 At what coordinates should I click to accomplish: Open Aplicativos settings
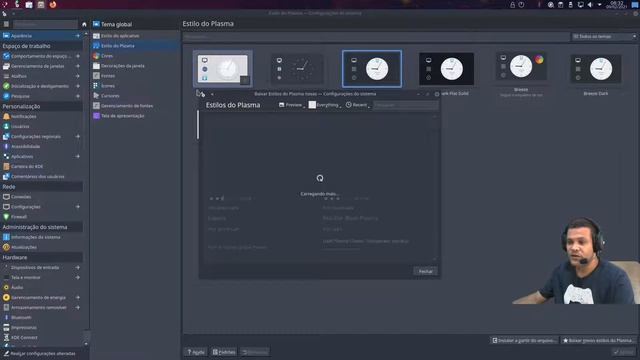pos(41,156)
